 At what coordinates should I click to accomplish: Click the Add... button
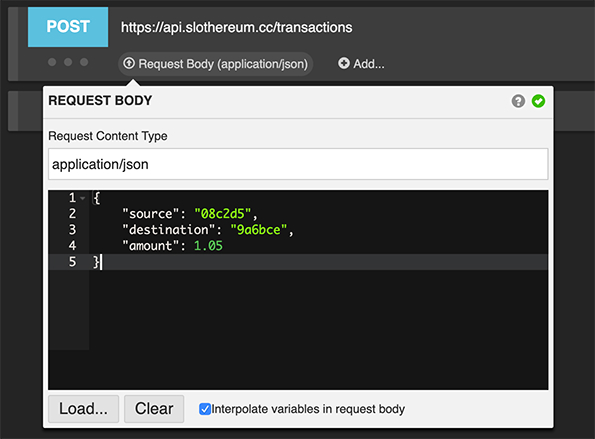coord(361,64)
